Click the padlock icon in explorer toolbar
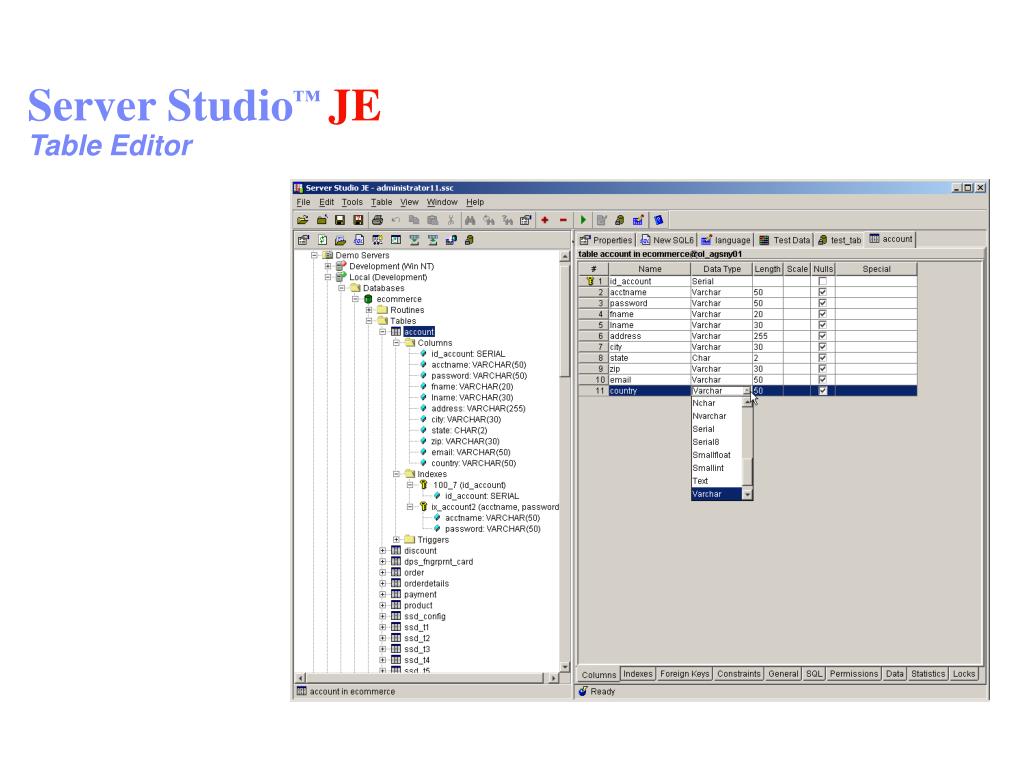This screenshot has width=1024, height=768. pyautogui.click(x=469, y=240)
